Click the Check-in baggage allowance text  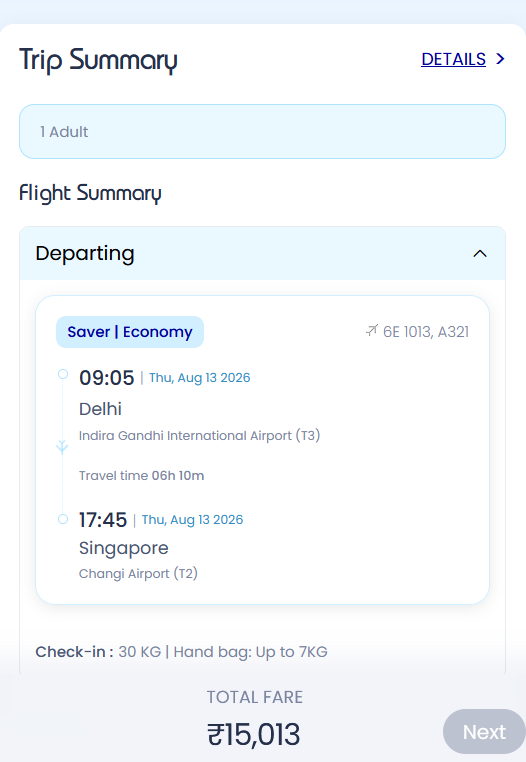coord(181,652)
